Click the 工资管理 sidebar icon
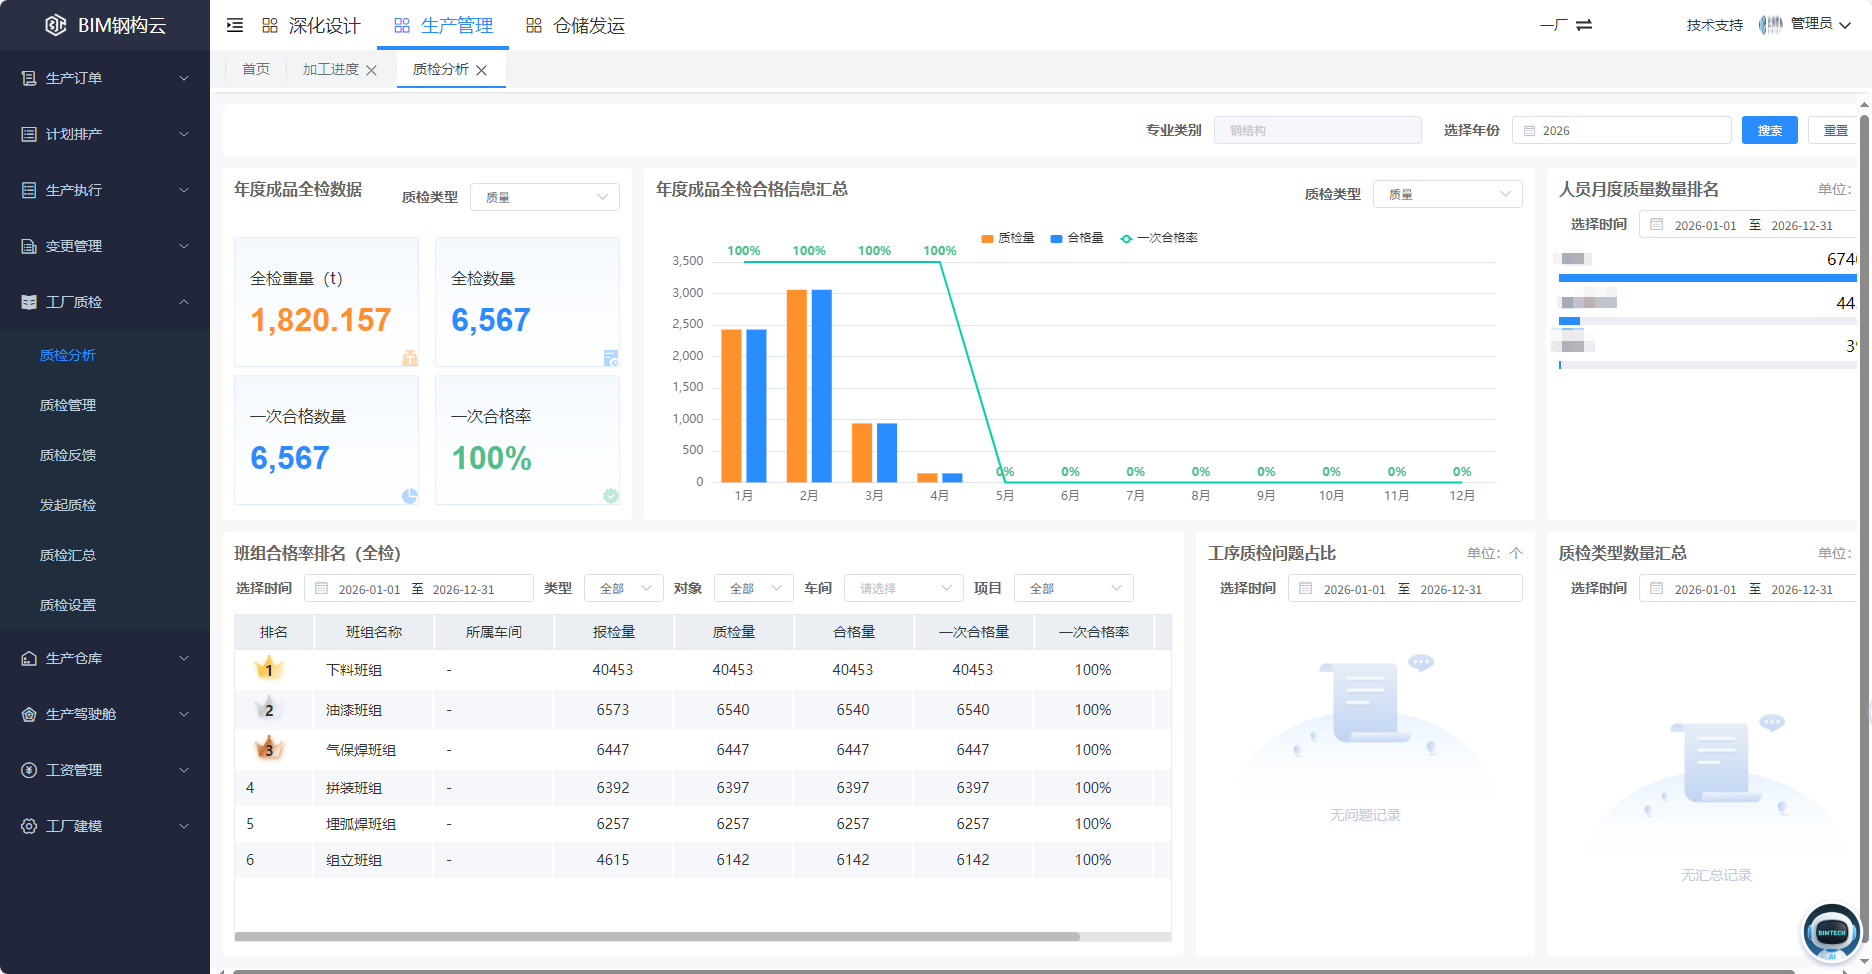 click(29, 770)
